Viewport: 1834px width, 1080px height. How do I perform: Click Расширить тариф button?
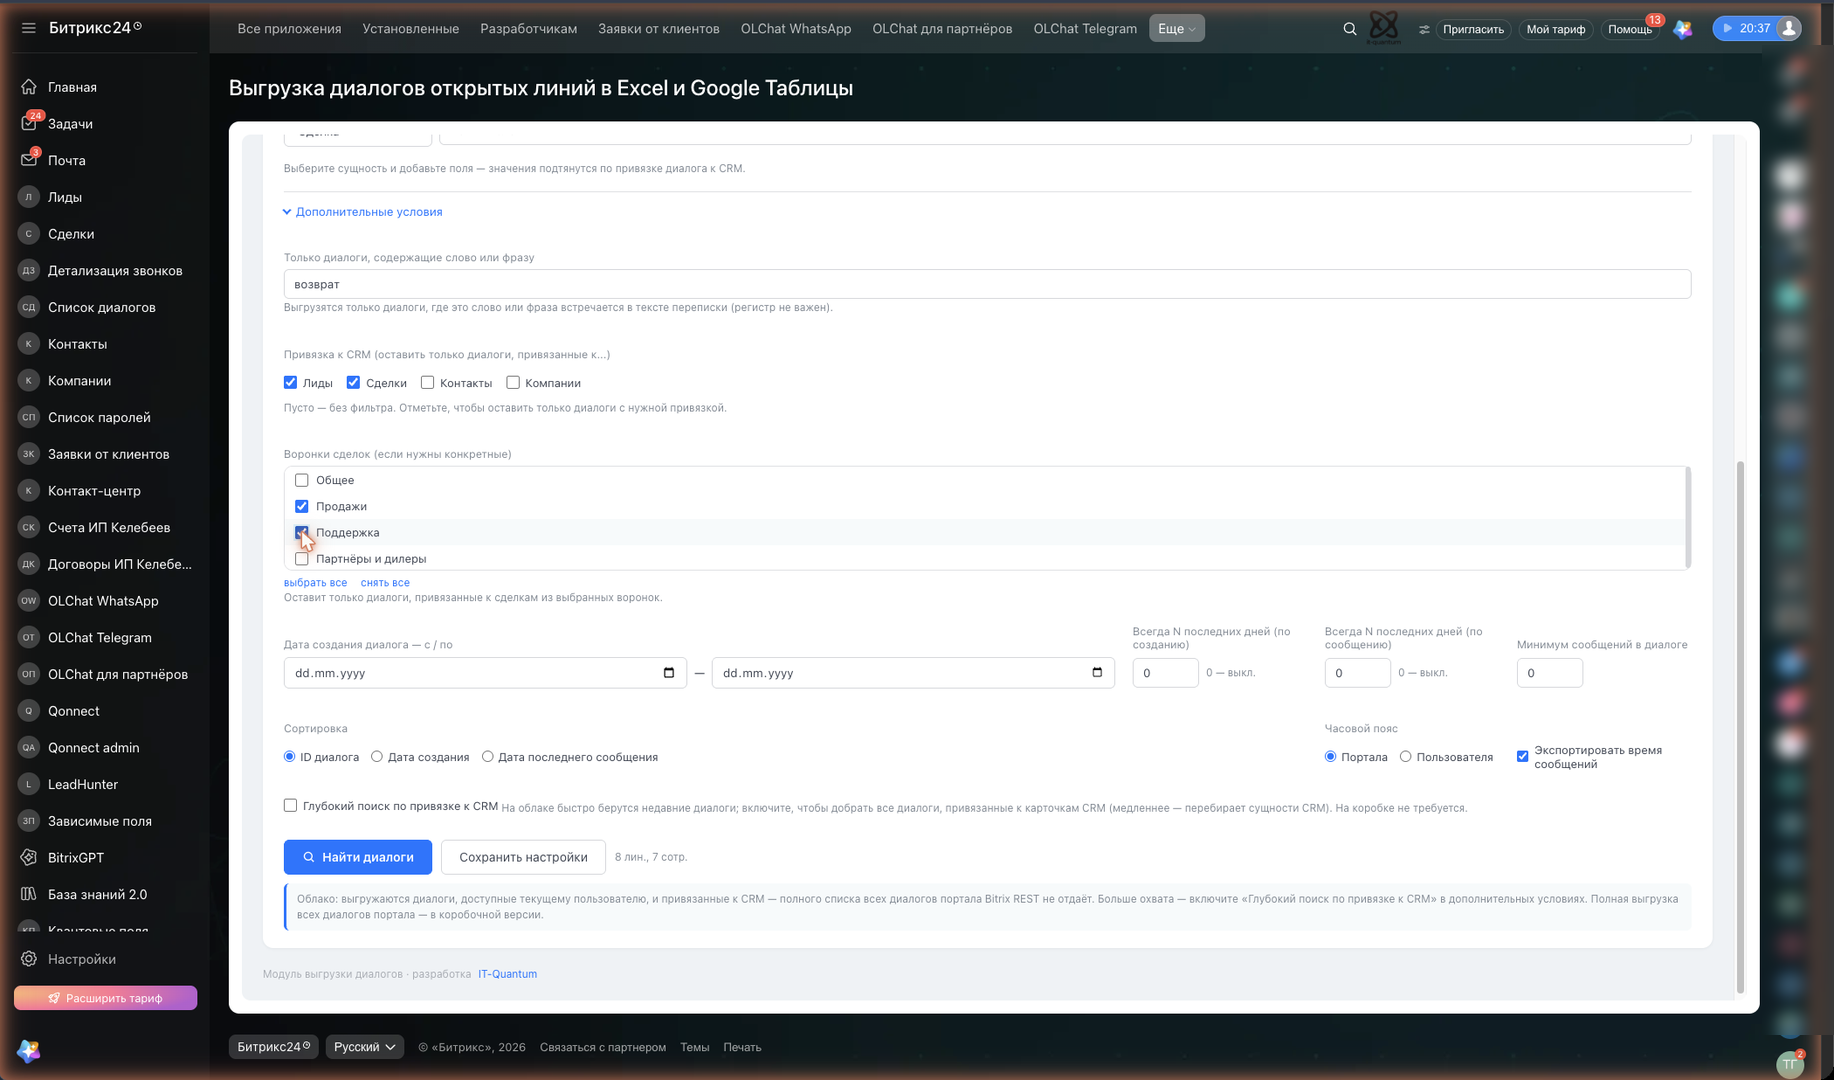105,998
